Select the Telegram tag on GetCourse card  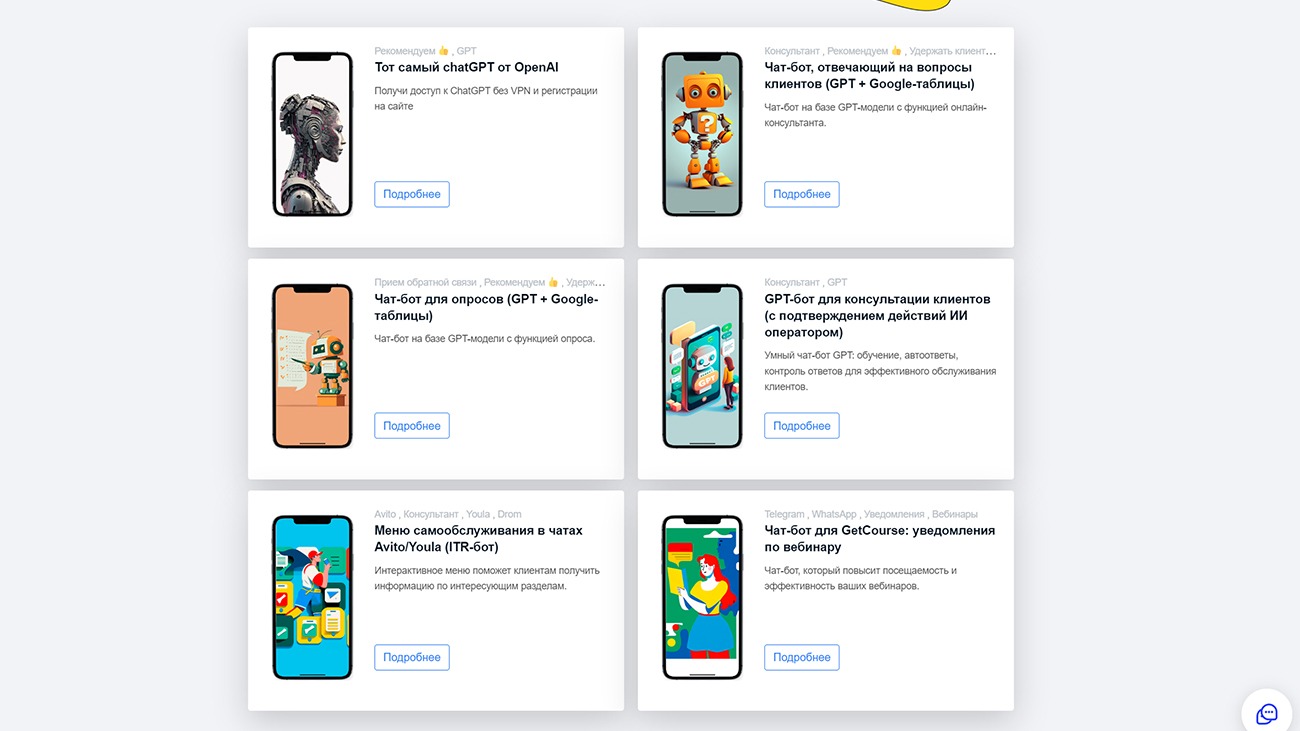click(784, 514)
